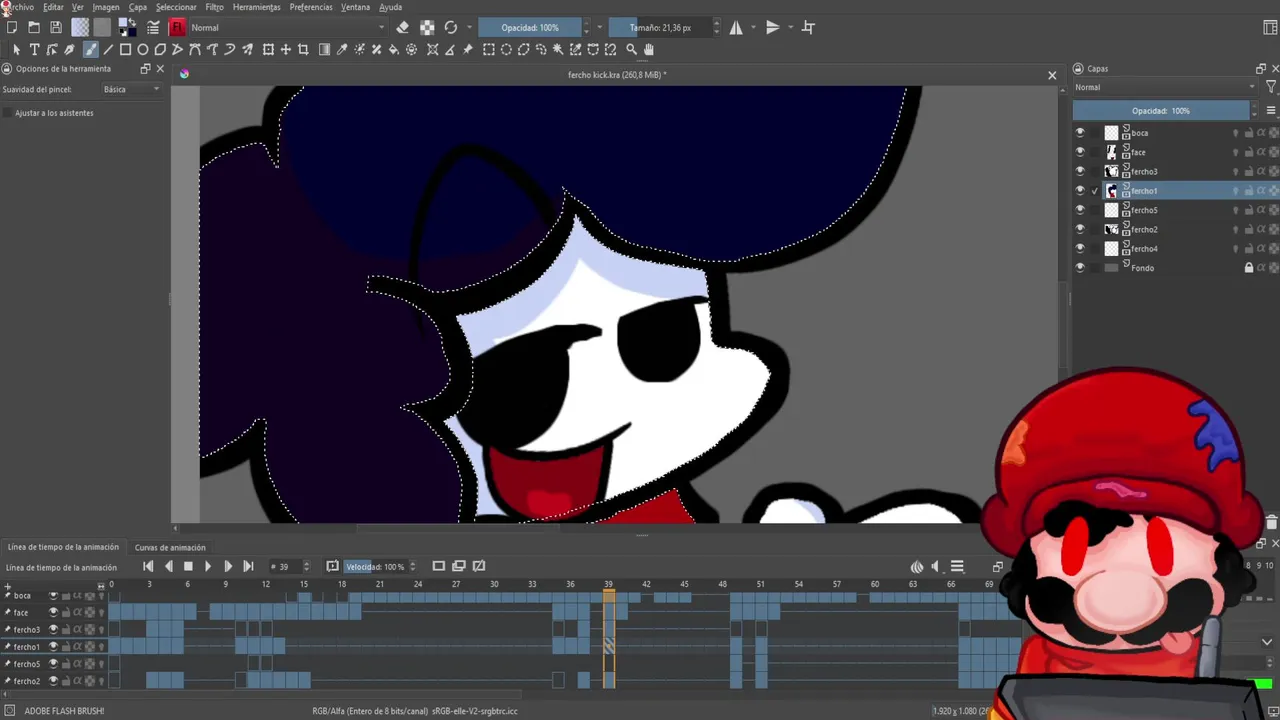Stop animation playback
Screen dimensions: 1280x720
coord(188,567)
